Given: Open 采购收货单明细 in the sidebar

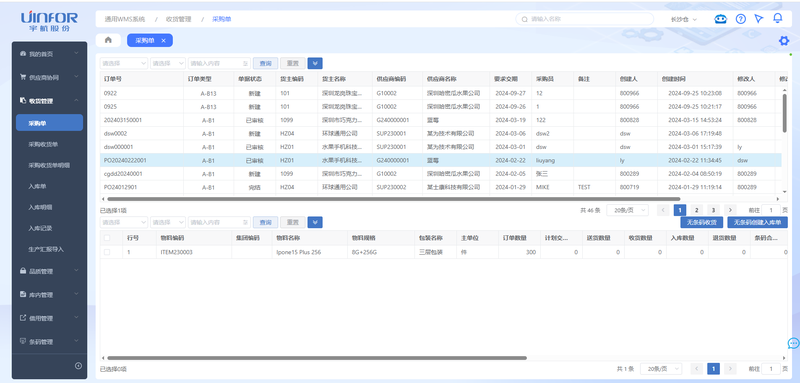Looking at the screenshot, I should (49, 165).
